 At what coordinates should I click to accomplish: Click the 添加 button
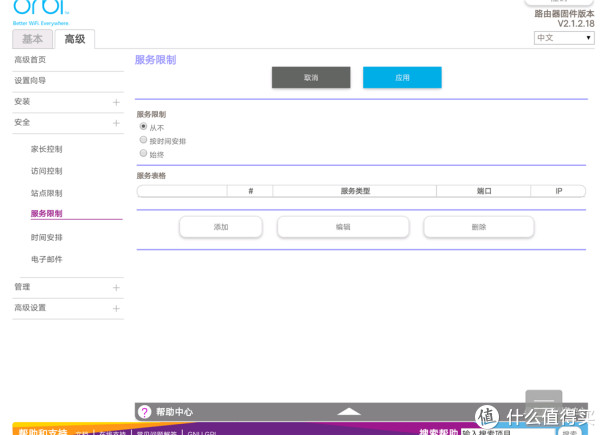point(221,227)
